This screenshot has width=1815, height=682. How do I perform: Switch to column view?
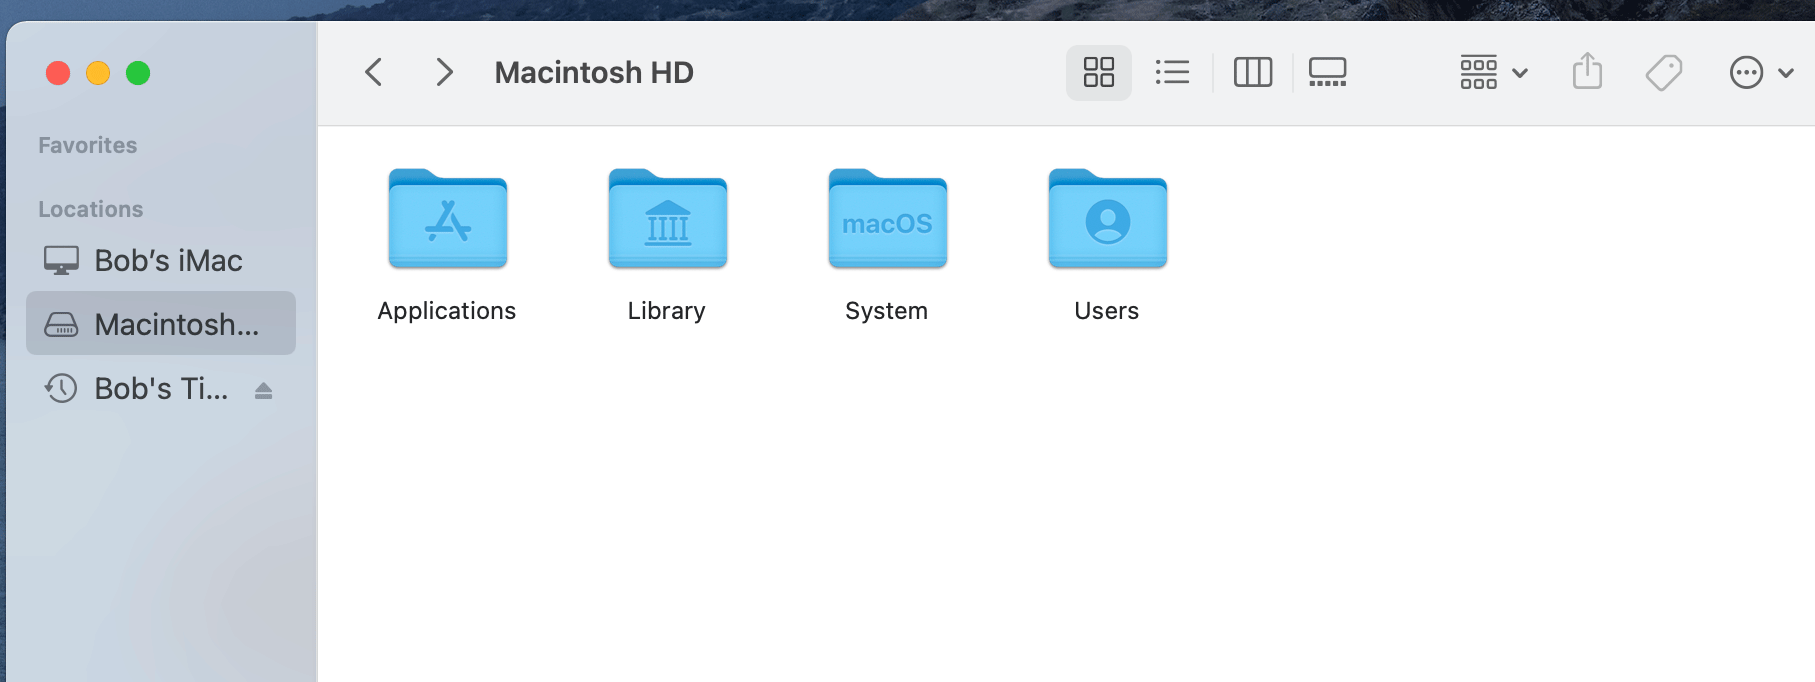(1252, 72)
